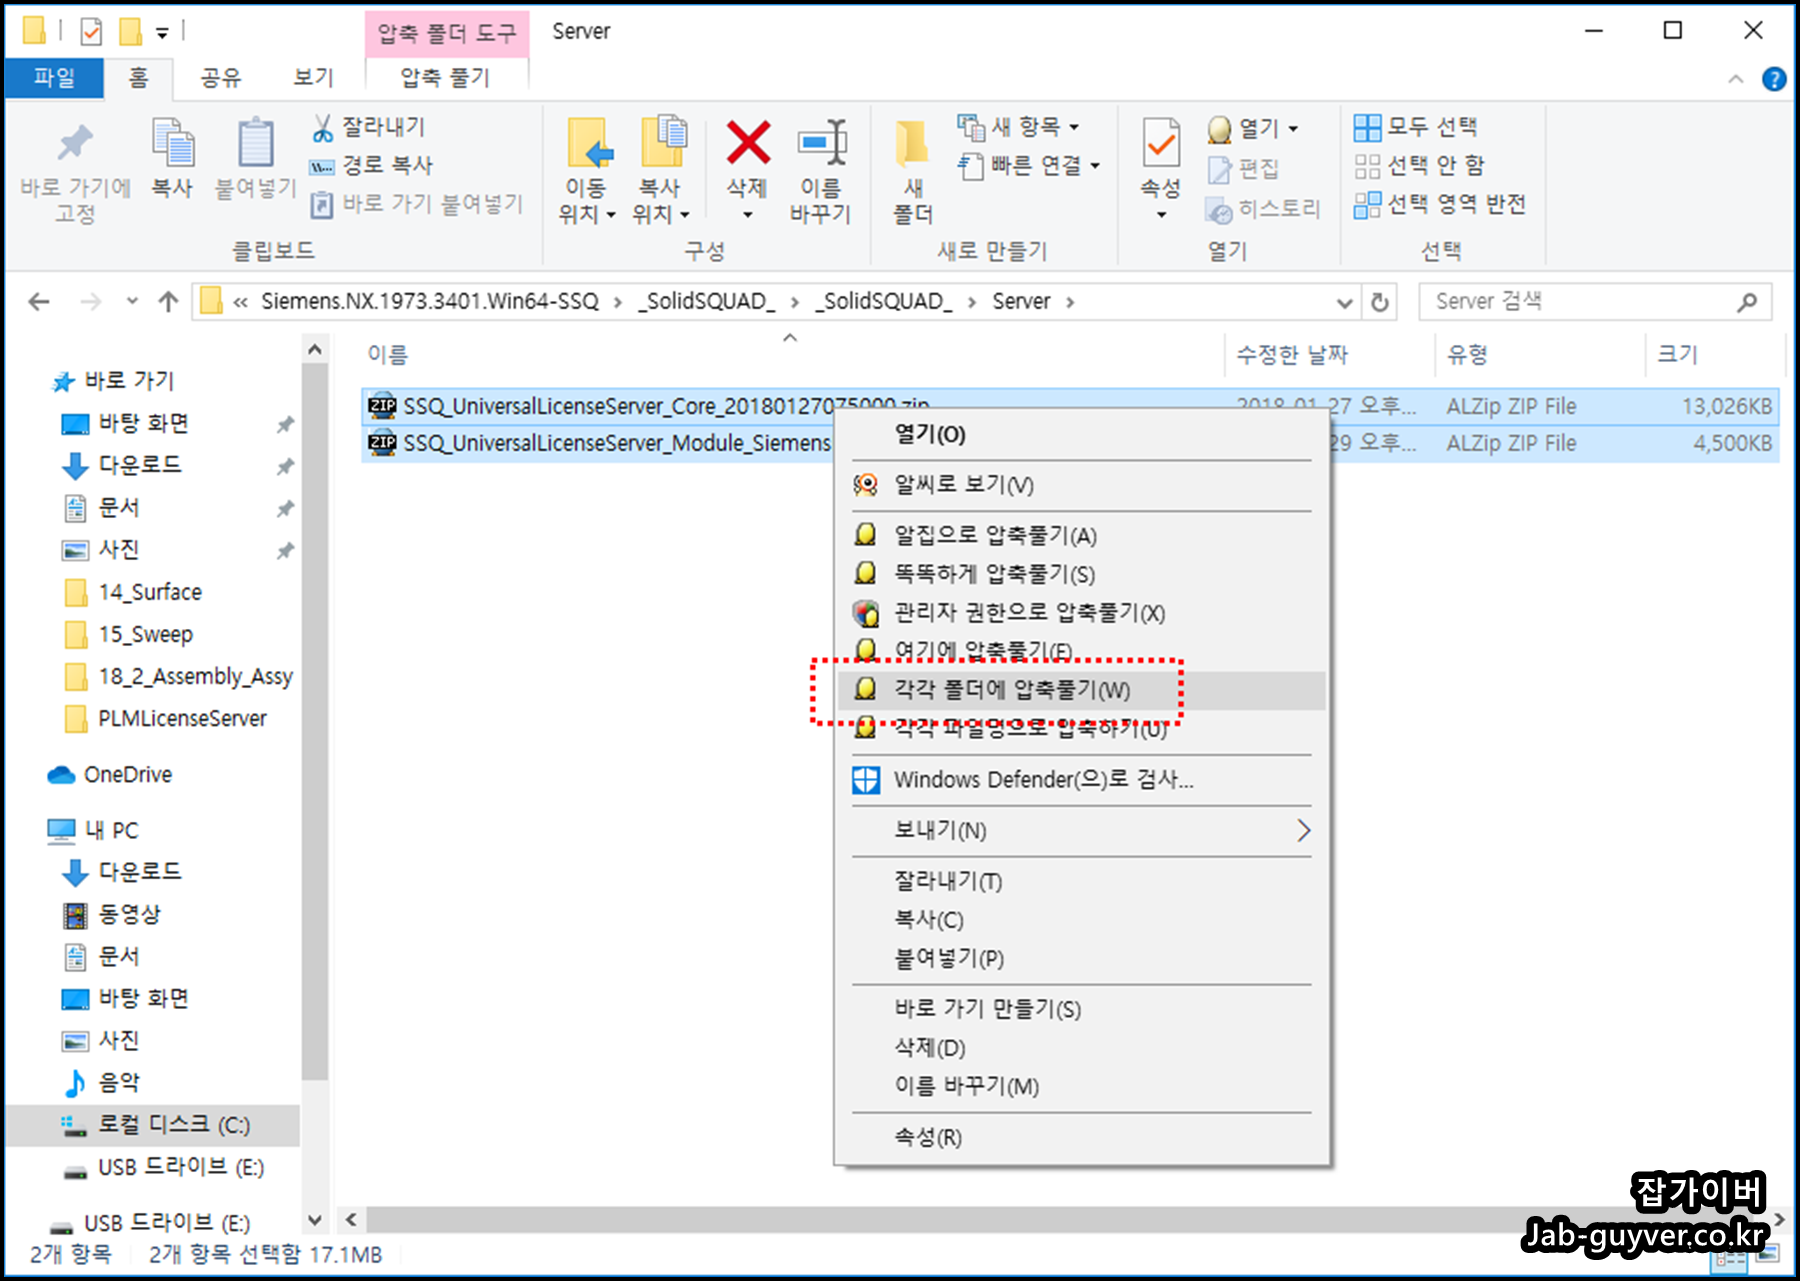The image size is (1800, 1281).
Task: Click Paste shortcut (바로 가기 붙여넣기)
Action: click(417, 204)
